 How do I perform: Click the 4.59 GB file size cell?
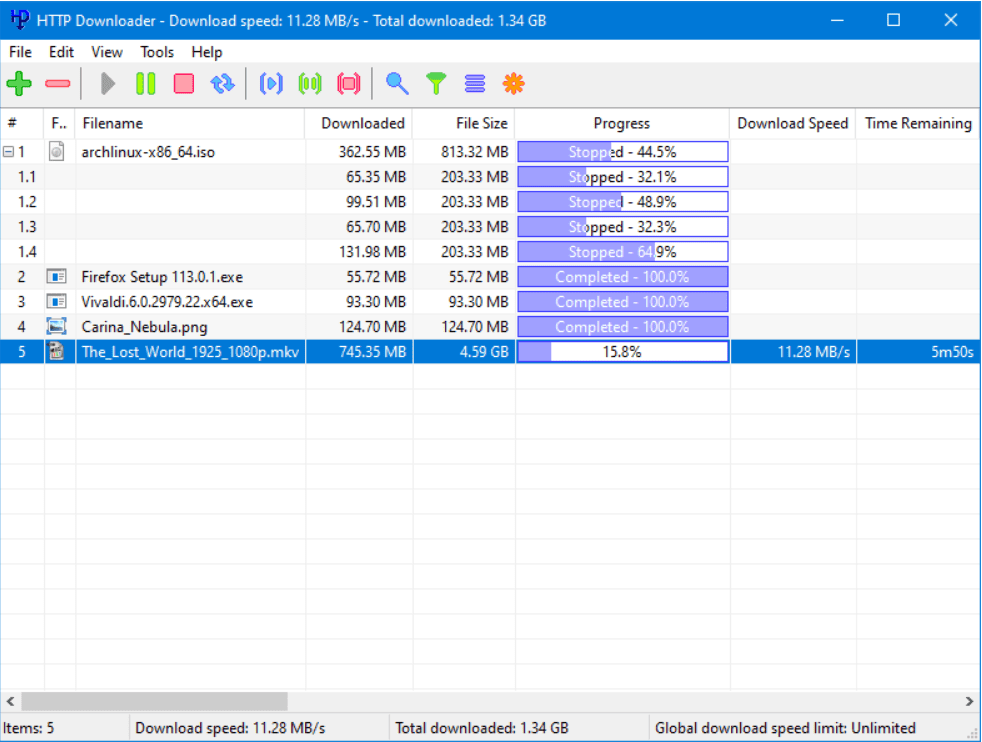pyautogui.click(x=464, y=352)
